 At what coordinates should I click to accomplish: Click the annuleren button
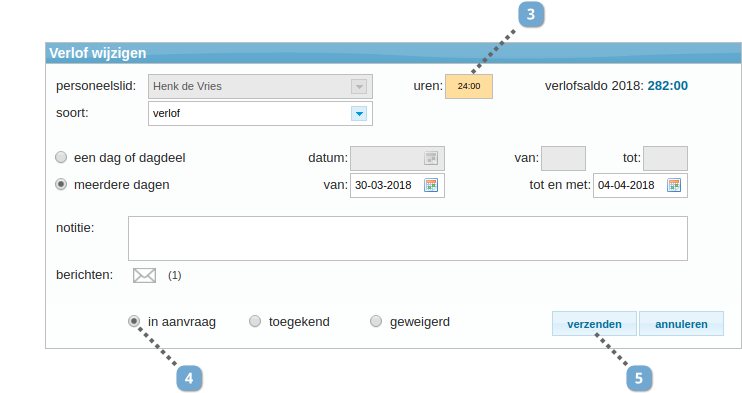tap(681, 324)
